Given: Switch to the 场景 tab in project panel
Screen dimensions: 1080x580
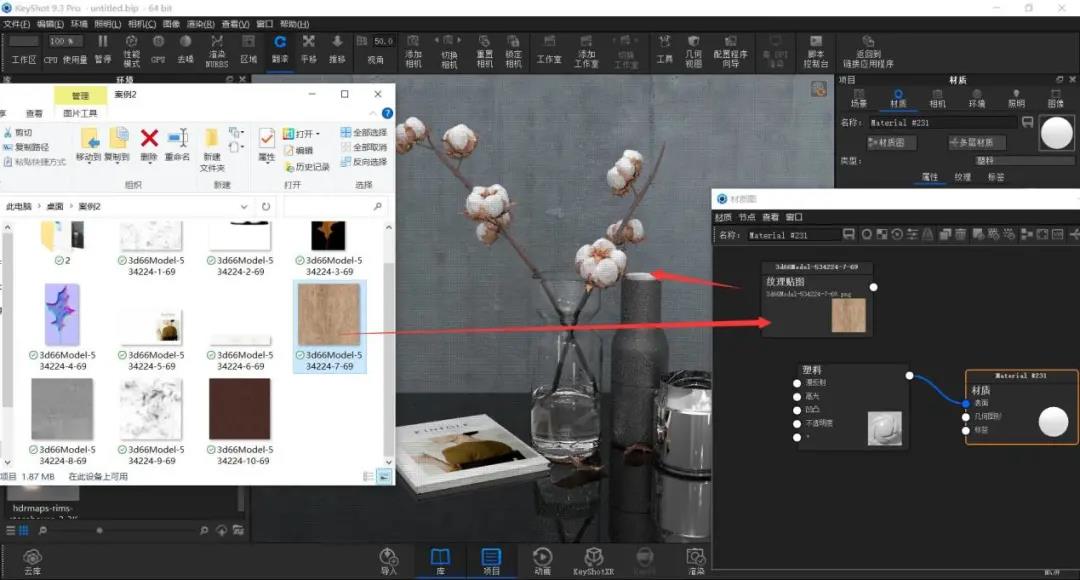Looking at the screenshot, I should 859,98.
